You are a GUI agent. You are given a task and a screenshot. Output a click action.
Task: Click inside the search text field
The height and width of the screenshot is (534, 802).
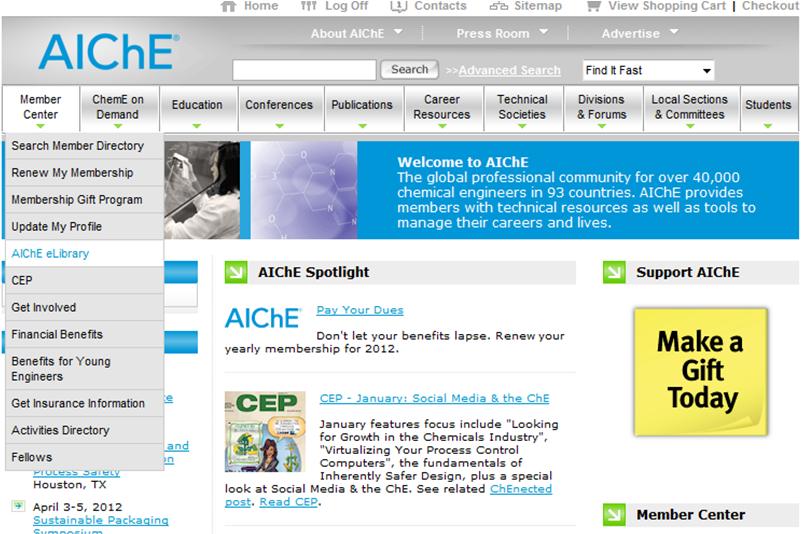(304, 71)
